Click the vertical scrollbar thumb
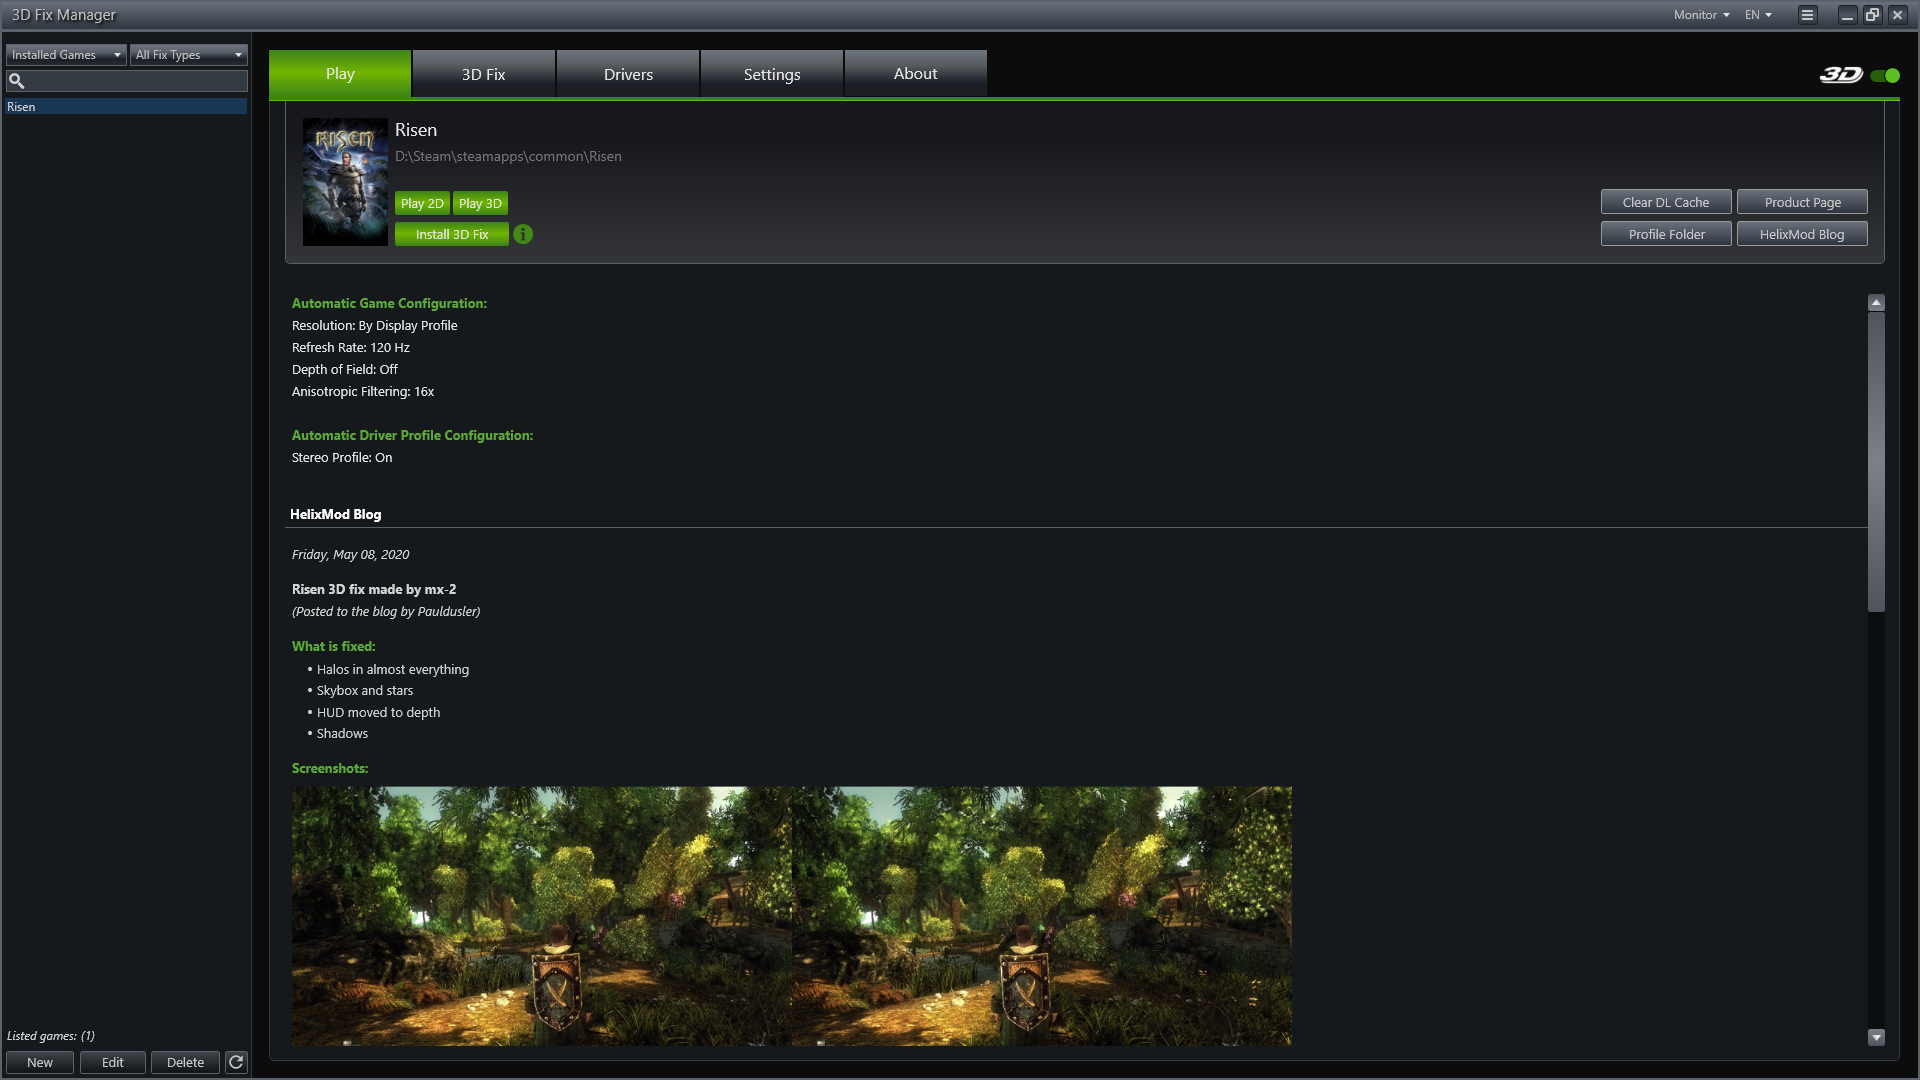Viewport: 1920px width, 1080px height. click(1876, 460)
